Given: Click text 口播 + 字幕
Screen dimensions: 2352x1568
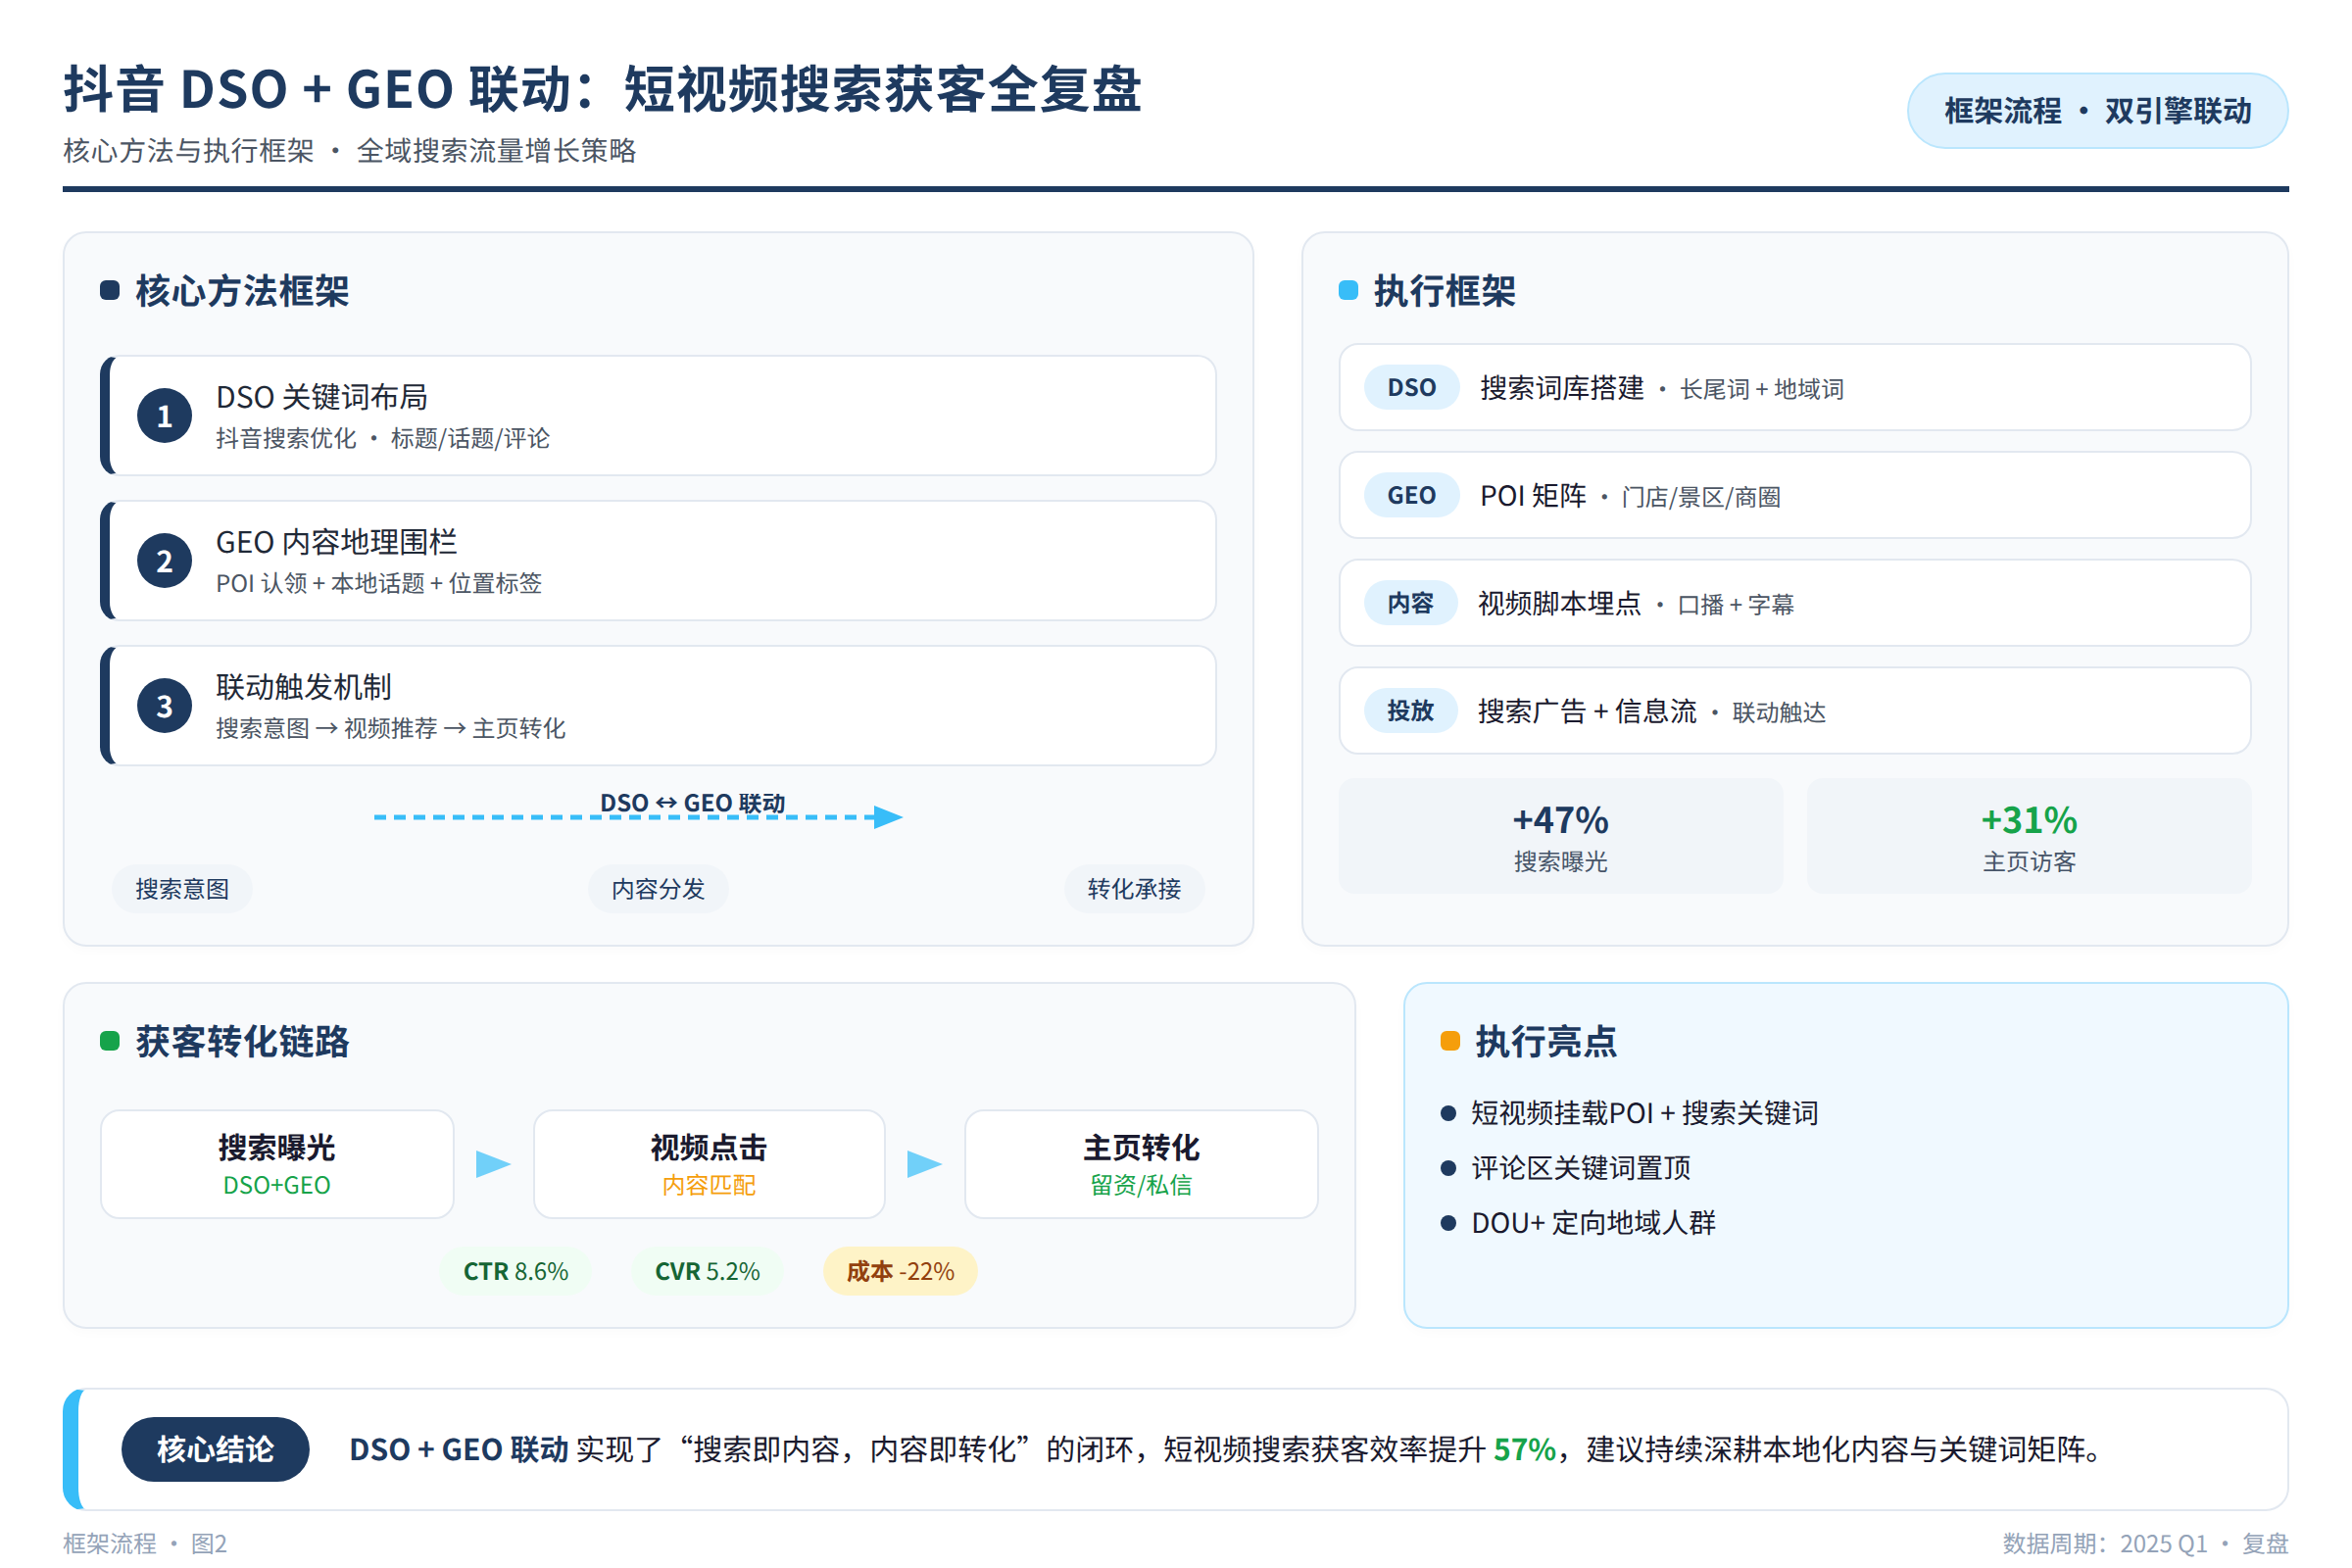Looking at the screenshot, I should 1736,604.
